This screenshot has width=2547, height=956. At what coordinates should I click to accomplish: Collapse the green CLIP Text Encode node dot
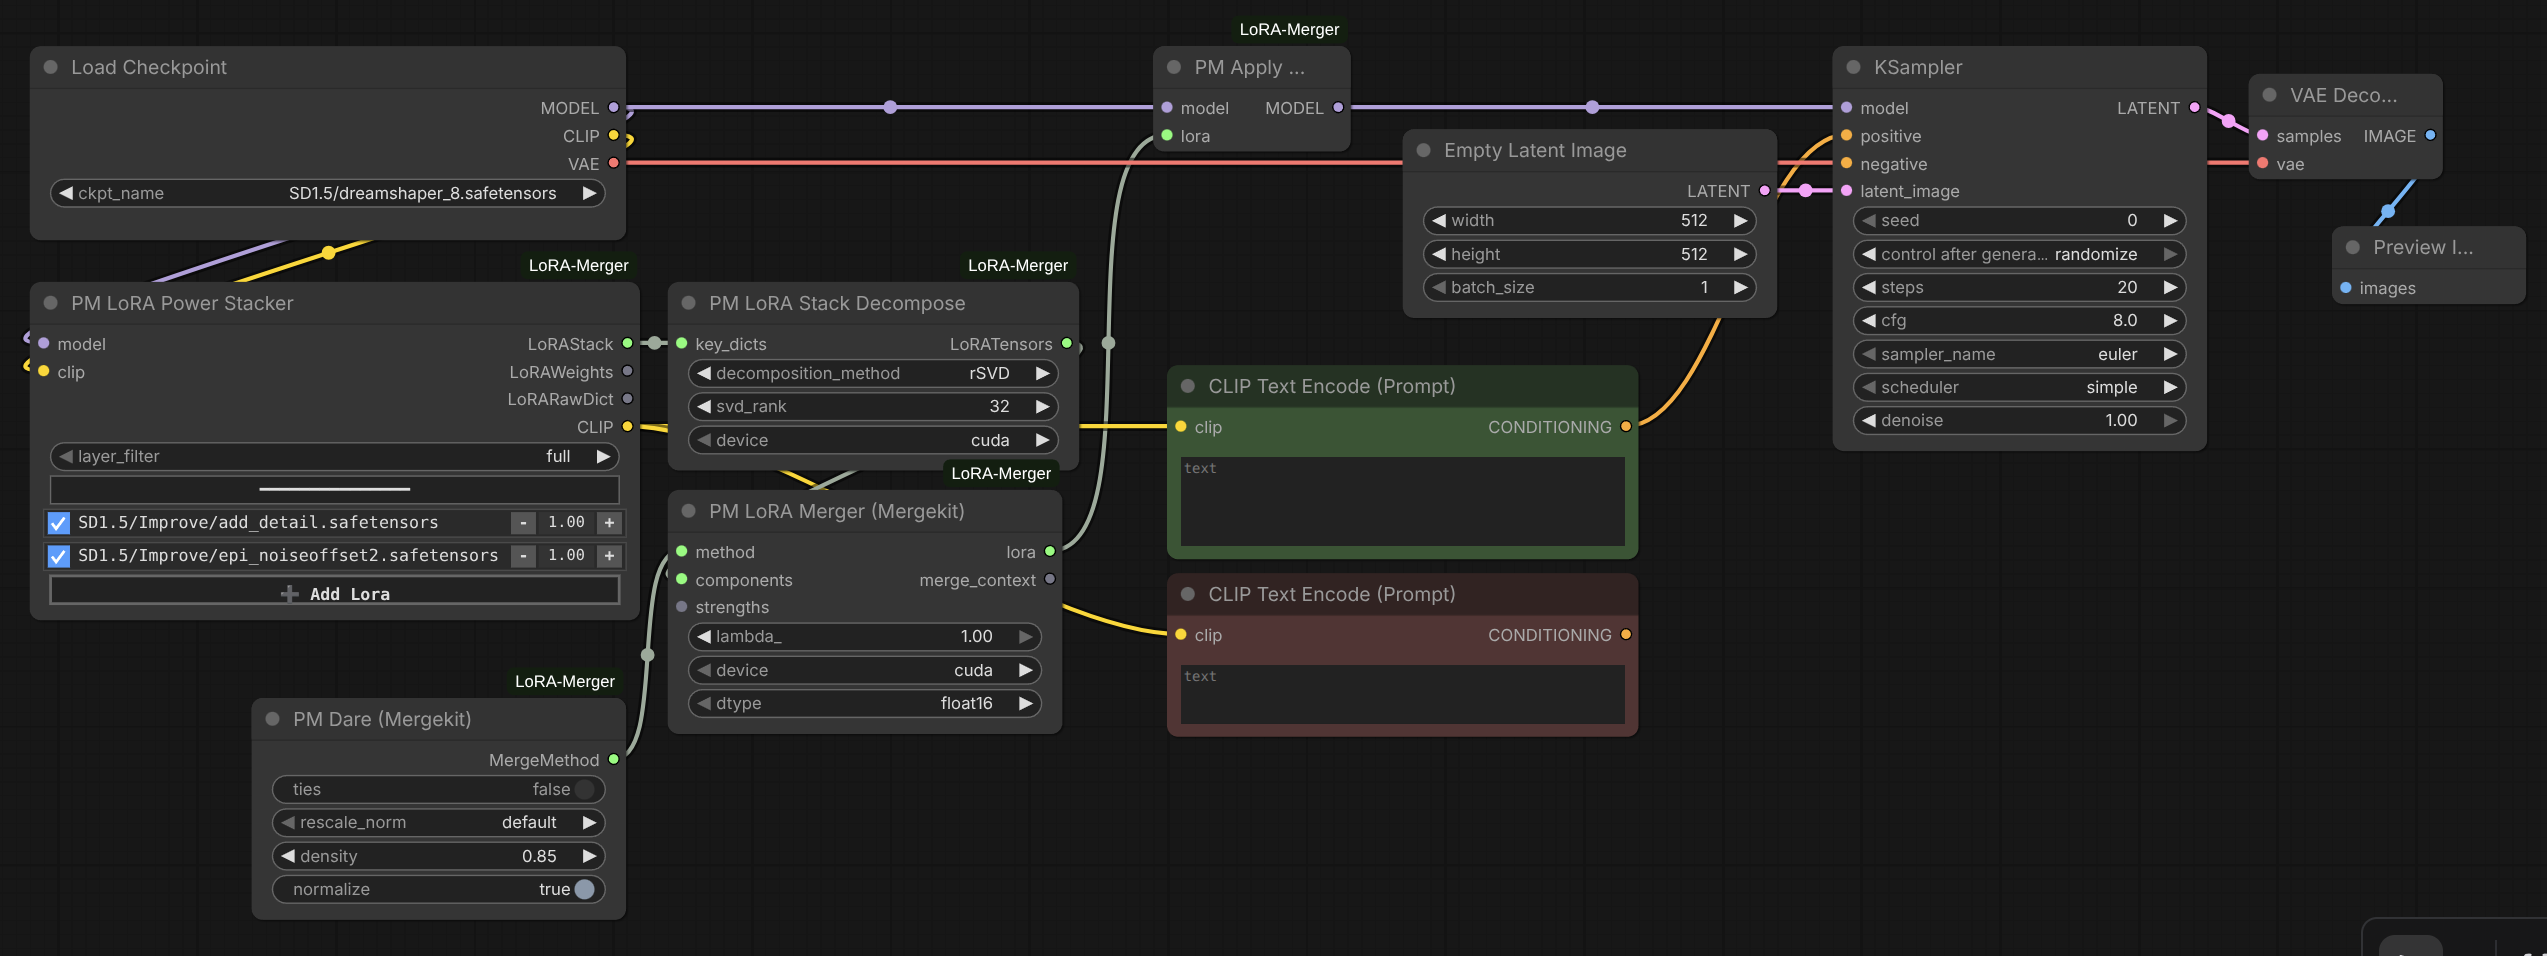click(1188, 386)
